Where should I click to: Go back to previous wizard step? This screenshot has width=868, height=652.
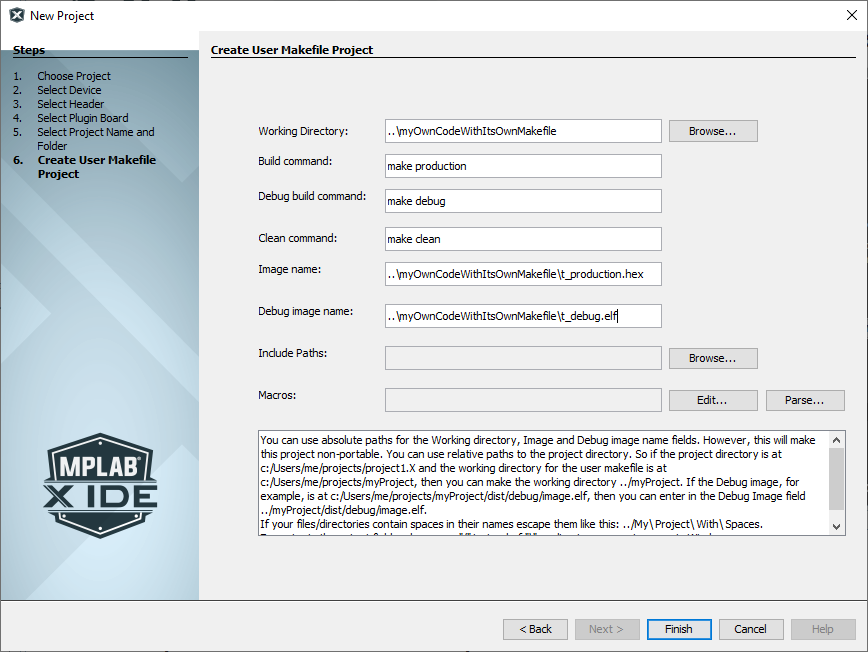coord(535,629)
